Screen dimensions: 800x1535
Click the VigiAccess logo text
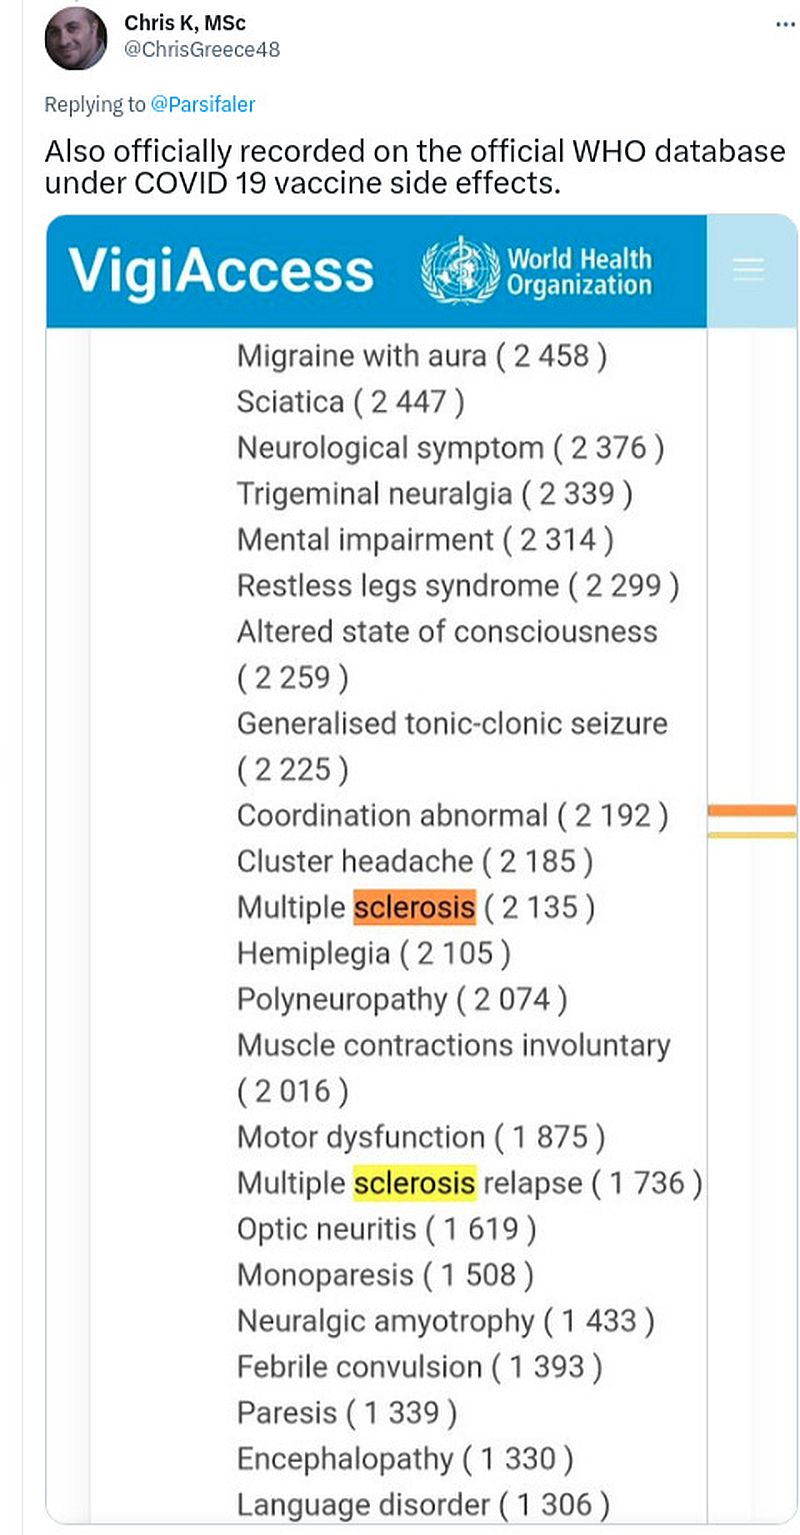[221, 271]
